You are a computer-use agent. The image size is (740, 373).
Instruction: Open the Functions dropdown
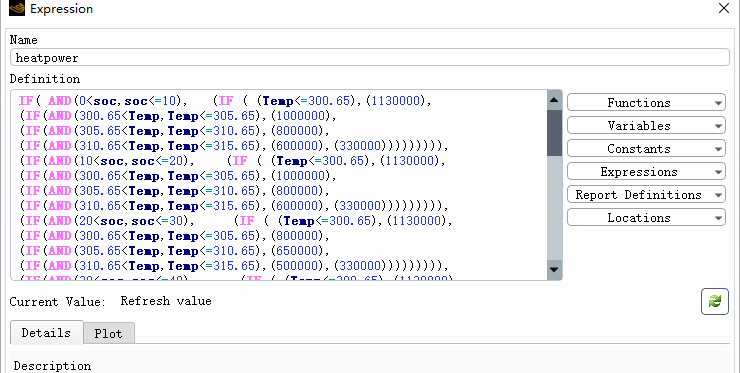coord(646,102)
